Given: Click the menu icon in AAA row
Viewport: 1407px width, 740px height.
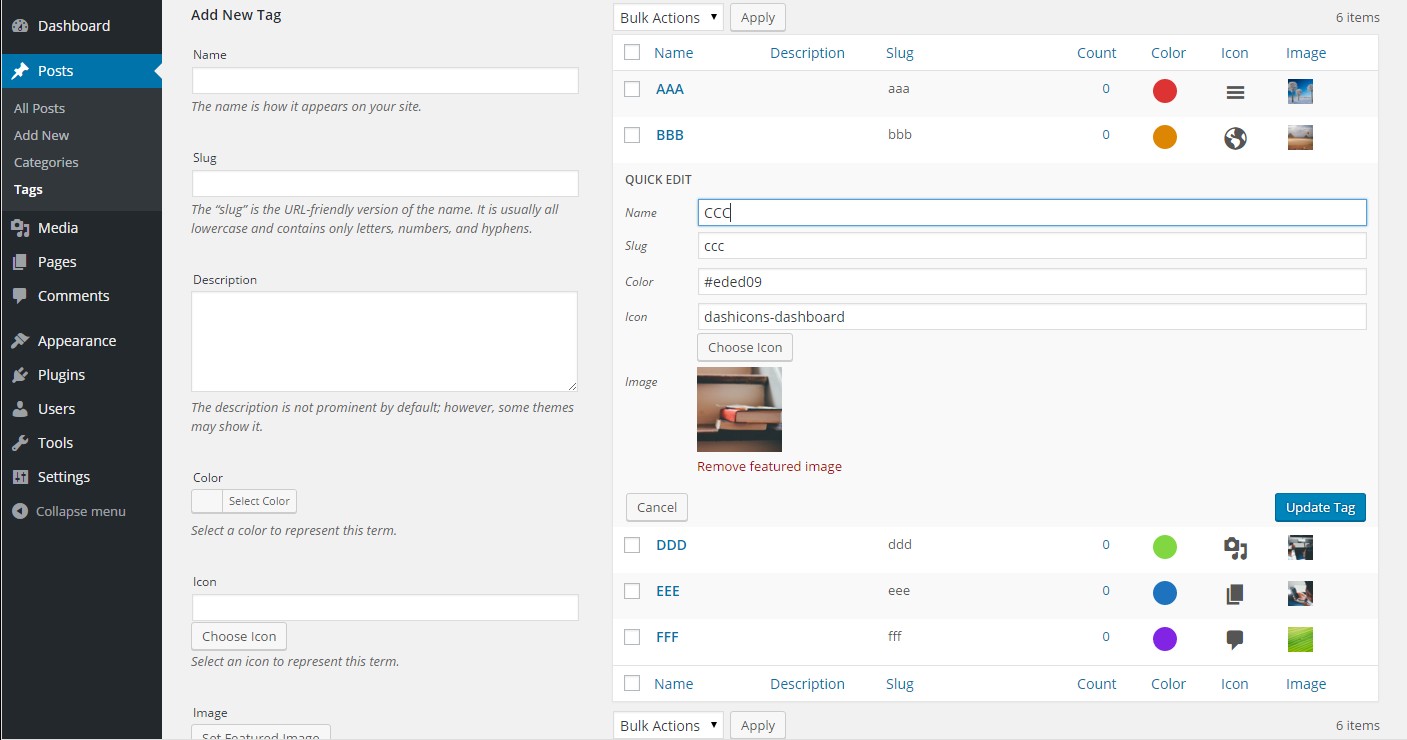Looking at the screenshot, I should [x=1235, y=92].
